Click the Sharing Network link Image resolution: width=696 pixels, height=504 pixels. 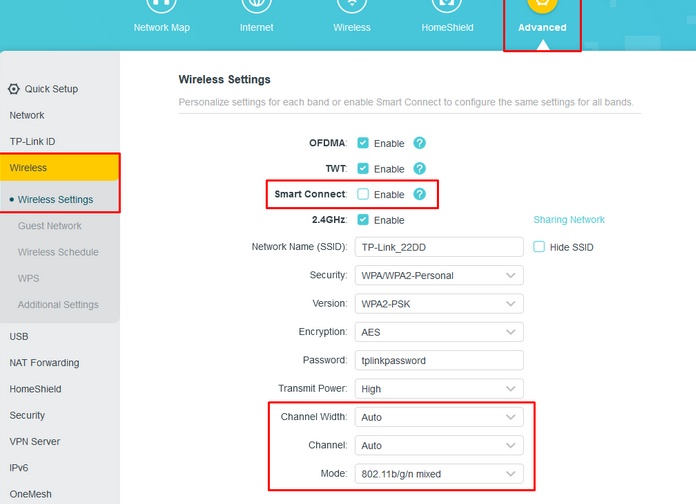click(569, 219)
